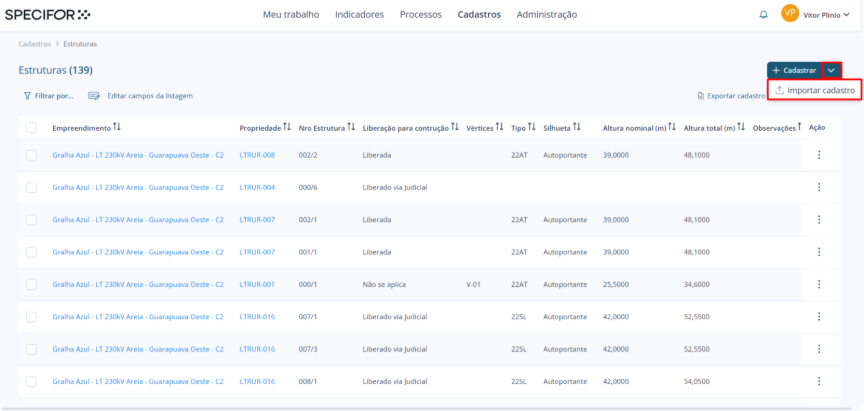Image resolution: width=864 pixels, height=411 pixels.
Task: Open Filtrar por... filter options
Action: [48, 96]
